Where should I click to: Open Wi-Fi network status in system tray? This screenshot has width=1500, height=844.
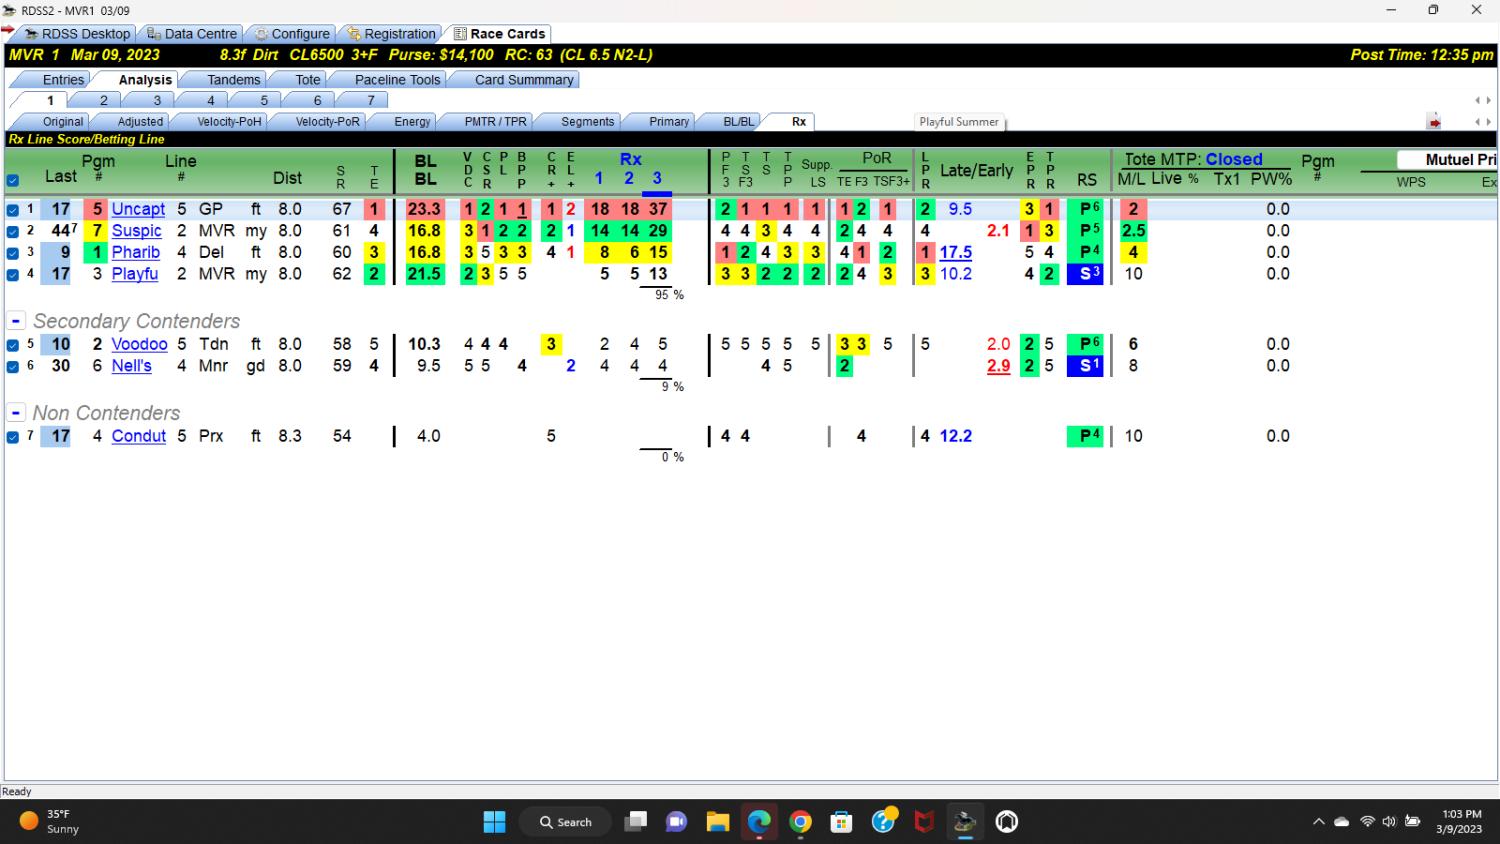tap(1367, 822)
